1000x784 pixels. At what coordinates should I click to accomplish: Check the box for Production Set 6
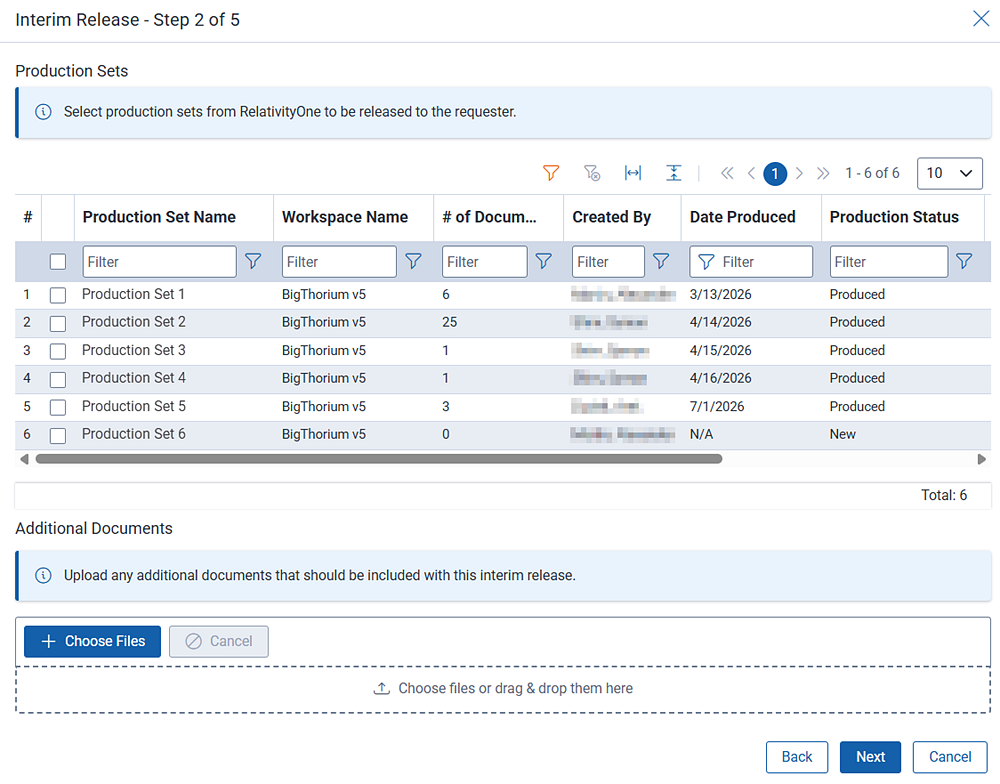coord(58,436)
